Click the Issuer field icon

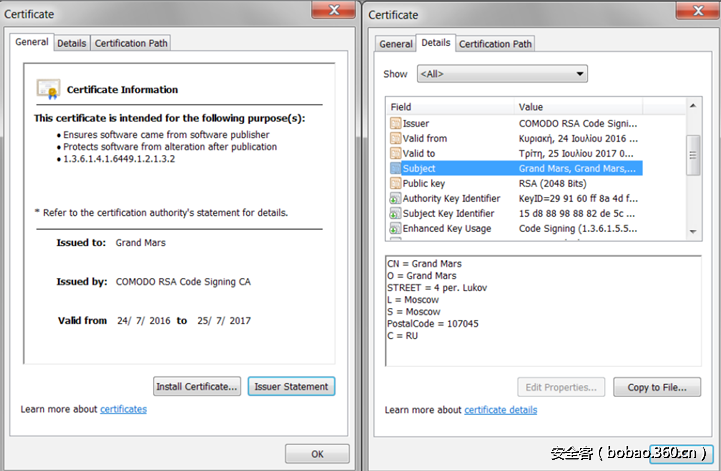pos(395,123)
